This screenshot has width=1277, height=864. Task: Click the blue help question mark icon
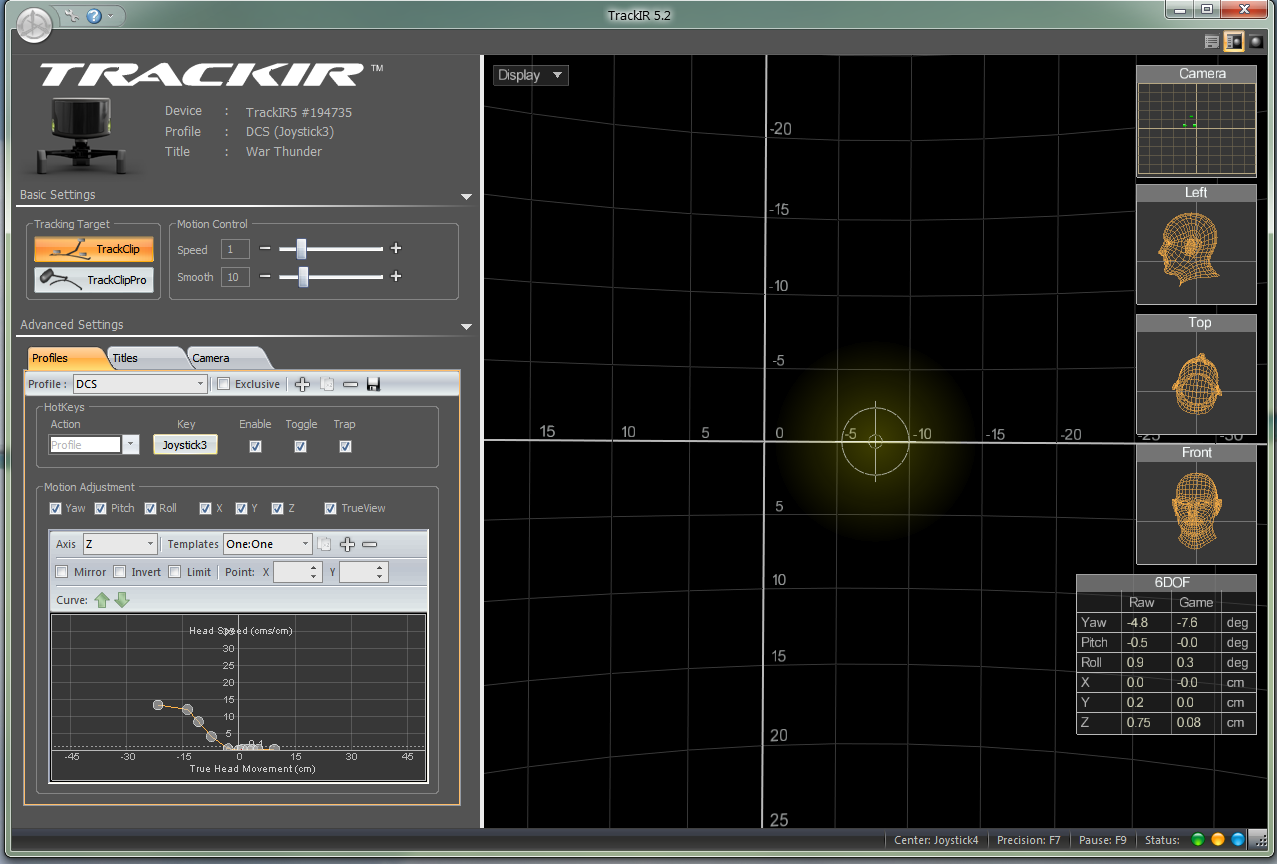(93, 16)
